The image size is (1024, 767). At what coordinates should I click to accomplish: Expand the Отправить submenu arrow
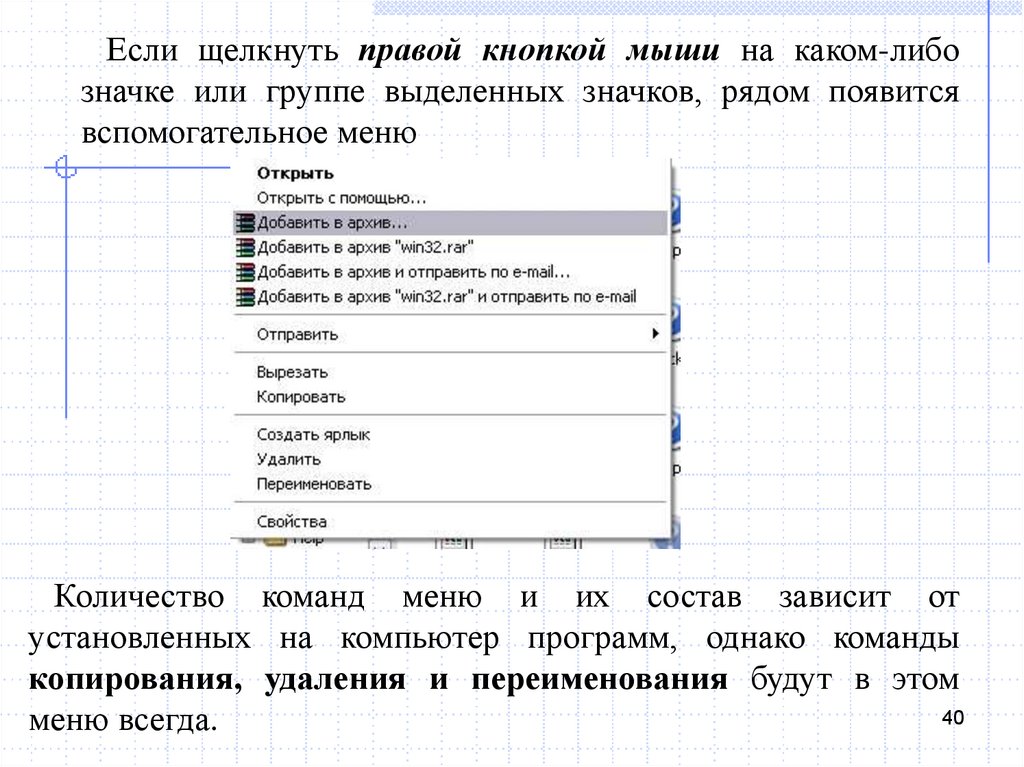pyautogui.click(x=655, y=334)
